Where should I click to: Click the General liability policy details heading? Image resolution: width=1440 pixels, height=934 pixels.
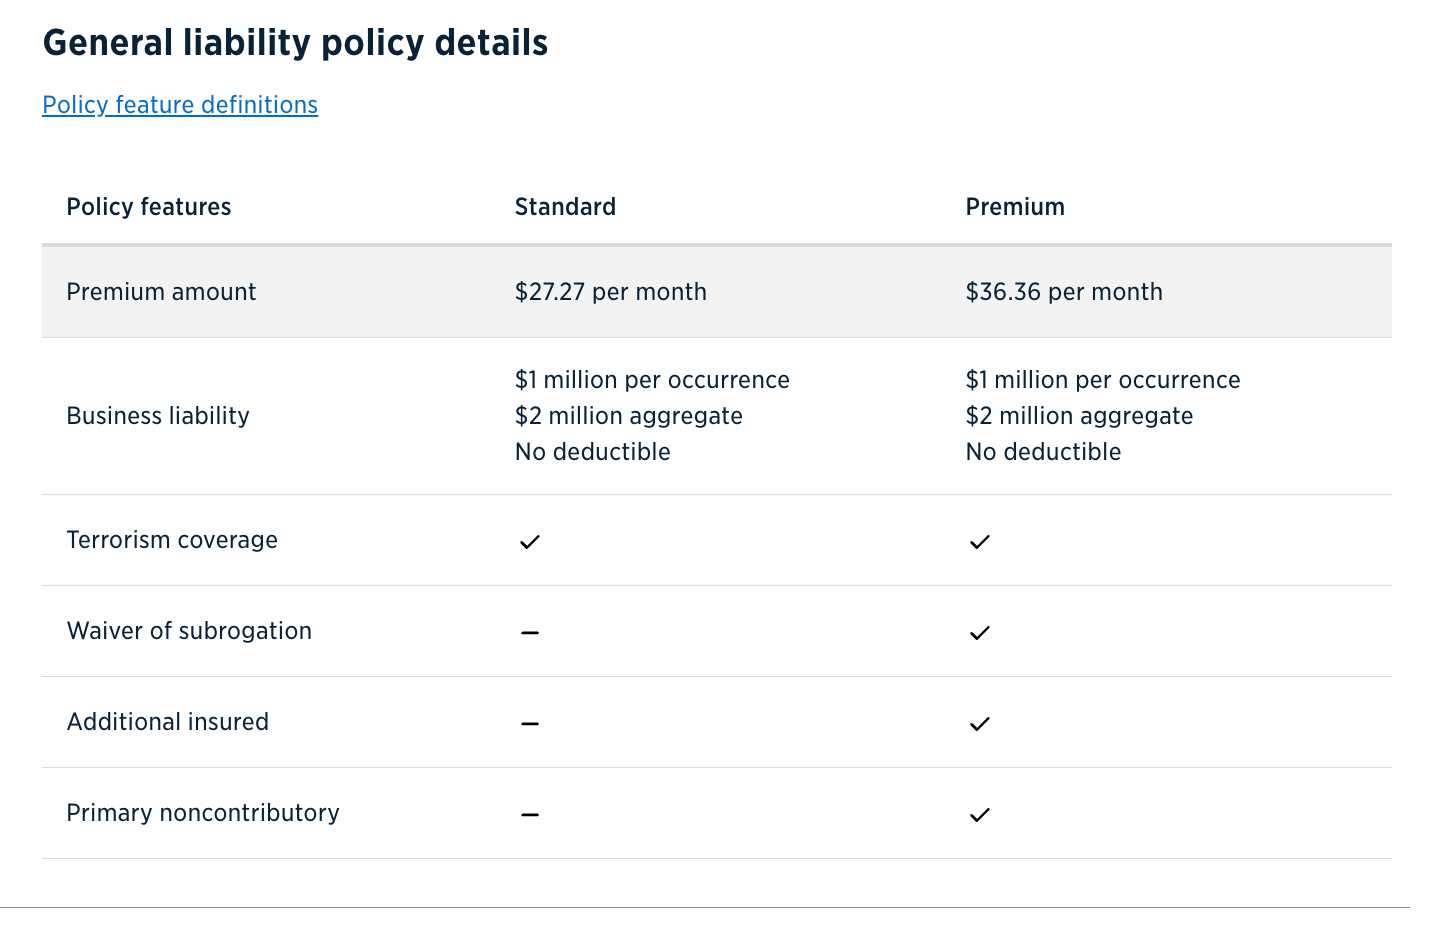295,43
